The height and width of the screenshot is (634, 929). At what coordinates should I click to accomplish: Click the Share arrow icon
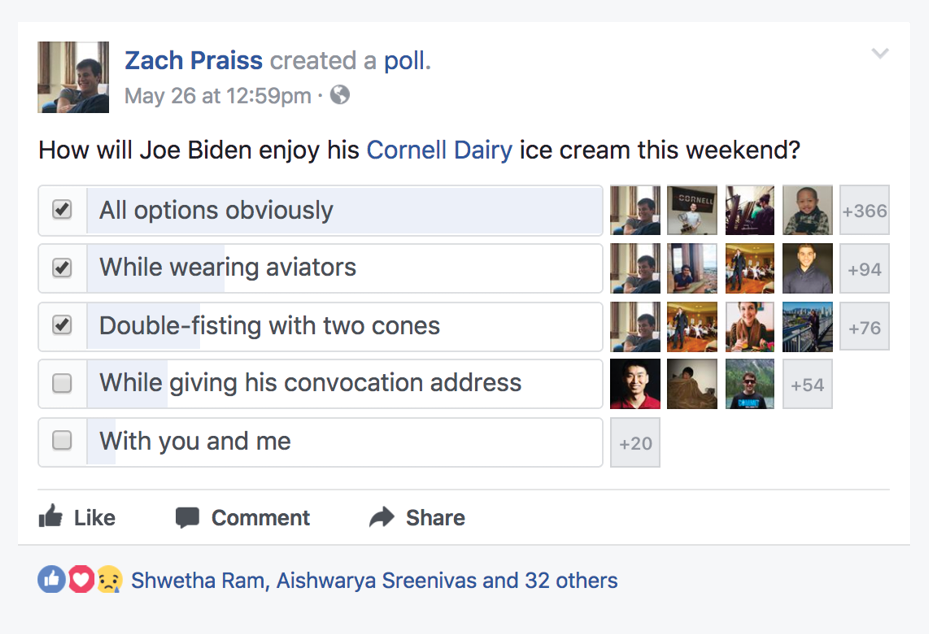pos(382,517)
